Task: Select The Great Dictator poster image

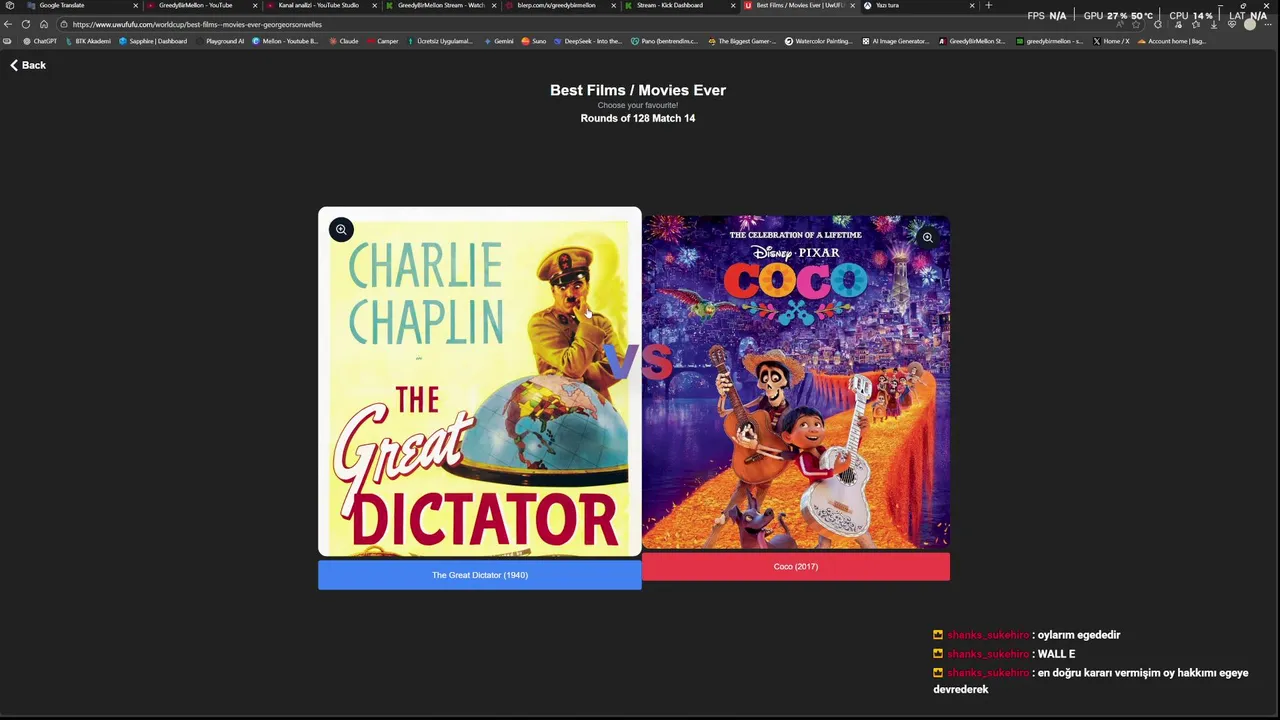Action: click(x=480, y=381)
